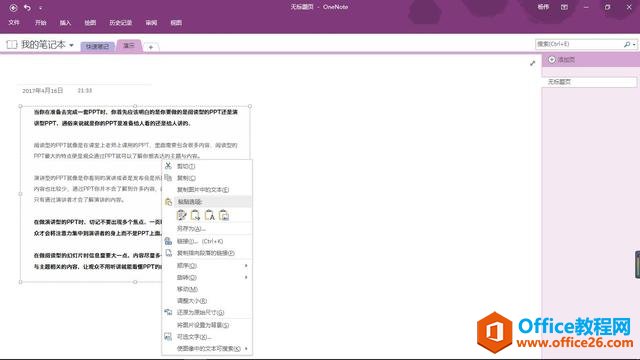The image size is (640, 360).
Task: Click the page-link icon beside 复制指向段落的链接
Action: pos(169,253)
